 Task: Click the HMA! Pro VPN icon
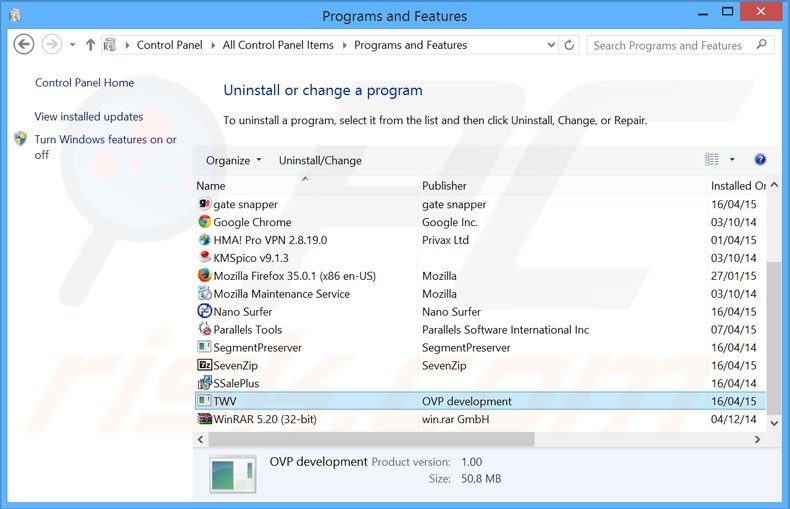click(204, 239)
